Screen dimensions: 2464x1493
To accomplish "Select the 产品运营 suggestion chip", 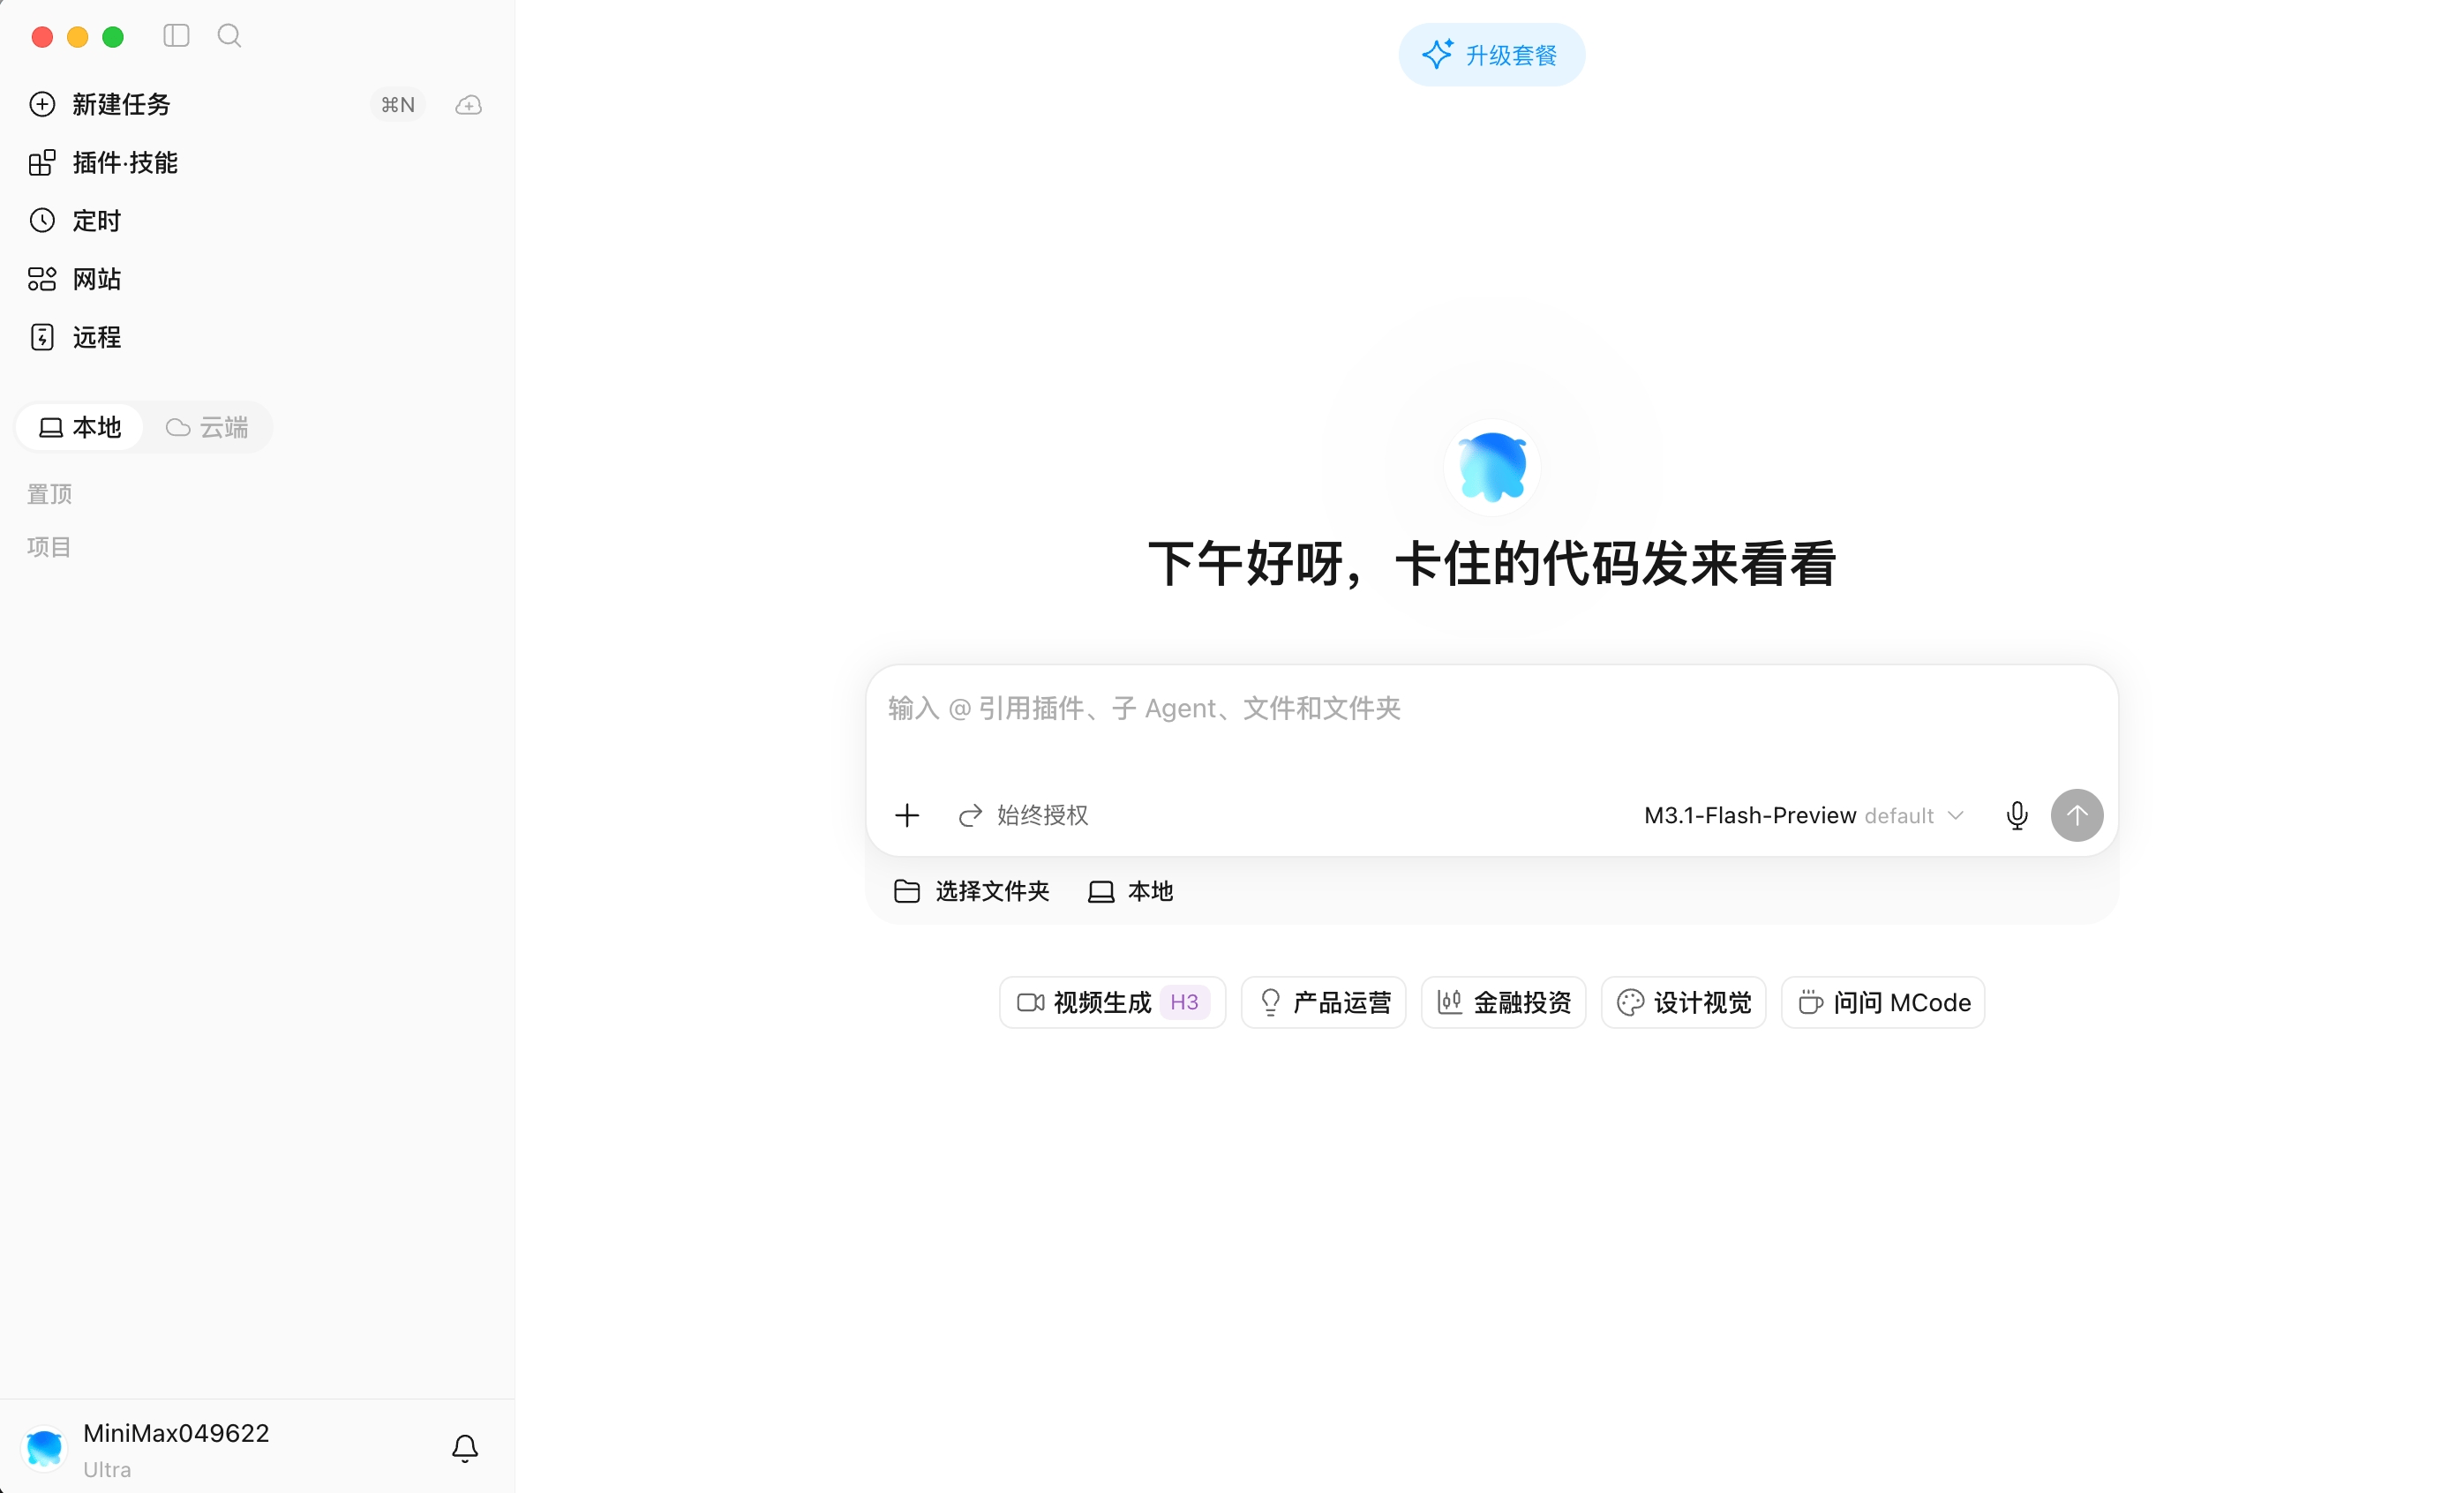I will tap(1323, 1003).
